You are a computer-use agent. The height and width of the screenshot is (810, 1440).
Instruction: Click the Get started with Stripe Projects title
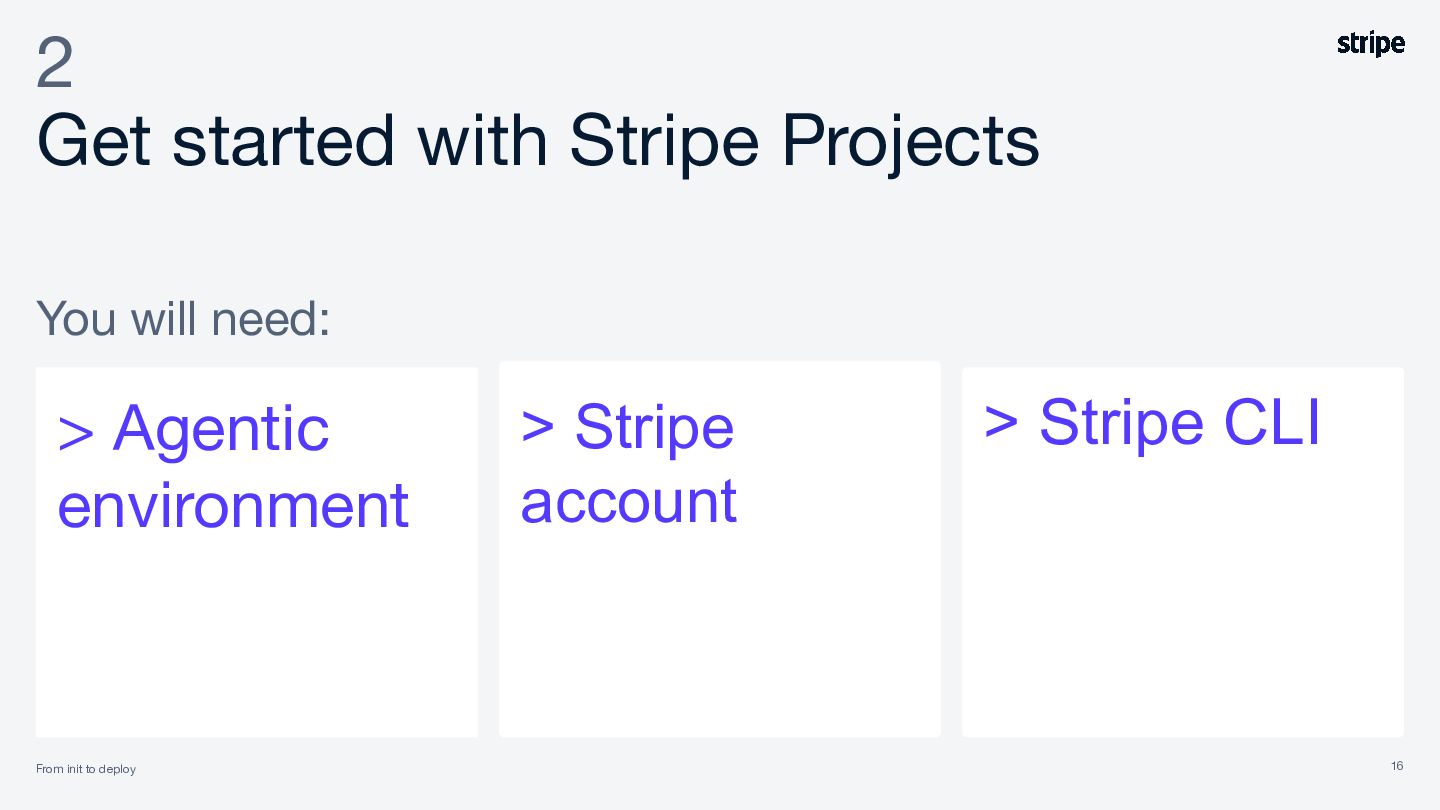tap(538, 140)
